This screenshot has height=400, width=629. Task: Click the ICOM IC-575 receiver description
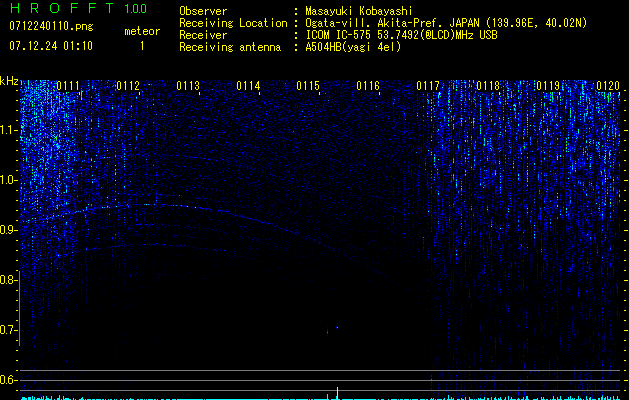click(x=401, y=35)
